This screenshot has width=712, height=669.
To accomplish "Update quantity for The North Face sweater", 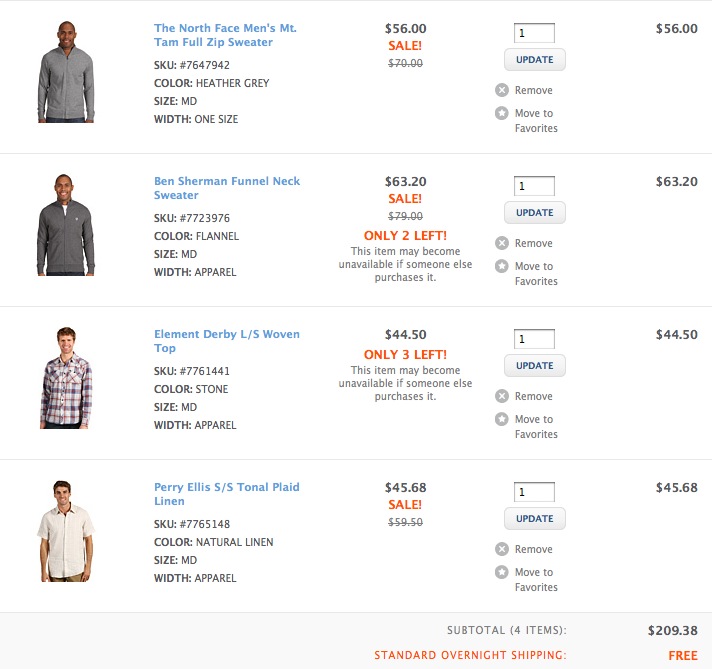I will coord(534,59).
